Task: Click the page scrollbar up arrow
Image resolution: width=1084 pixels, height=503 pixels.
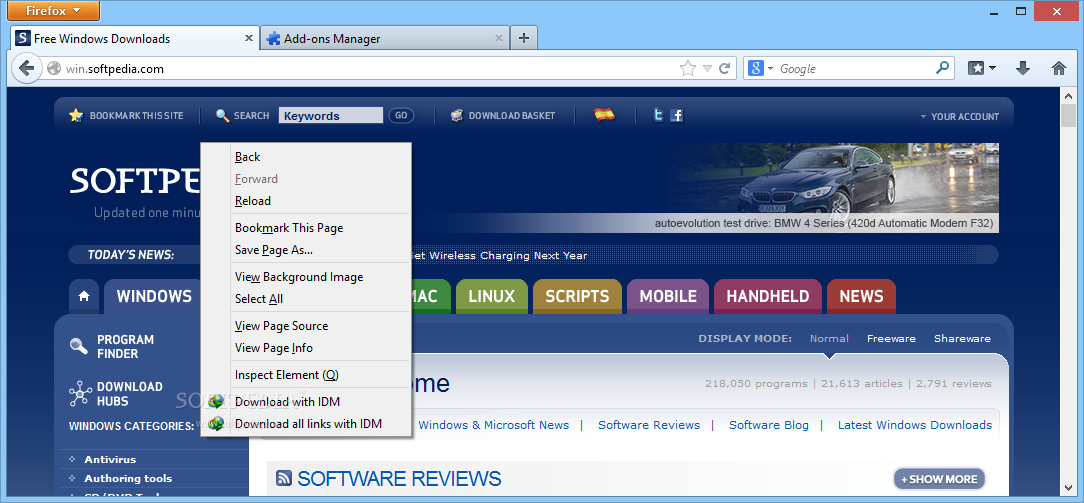Action: [1070, 97]
